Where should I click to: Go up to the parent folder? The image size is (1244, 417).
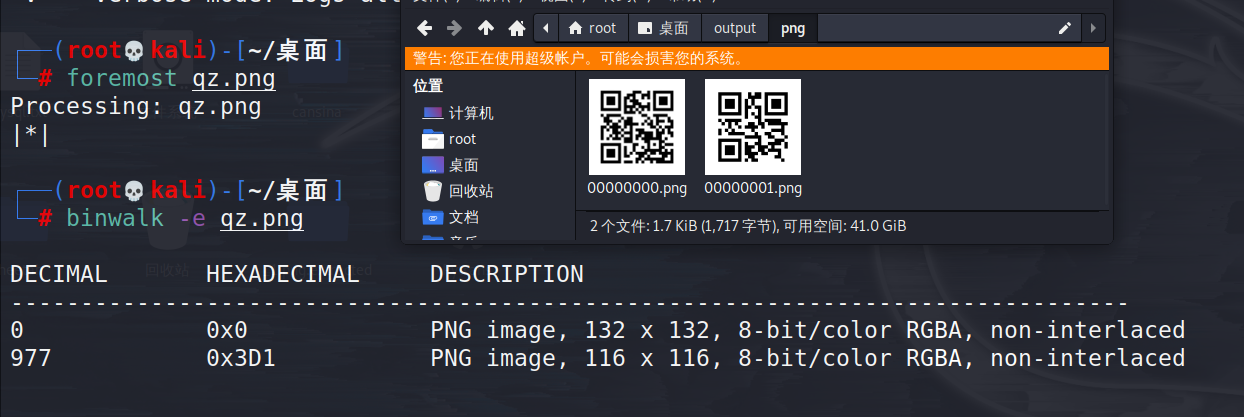[486, 28]
